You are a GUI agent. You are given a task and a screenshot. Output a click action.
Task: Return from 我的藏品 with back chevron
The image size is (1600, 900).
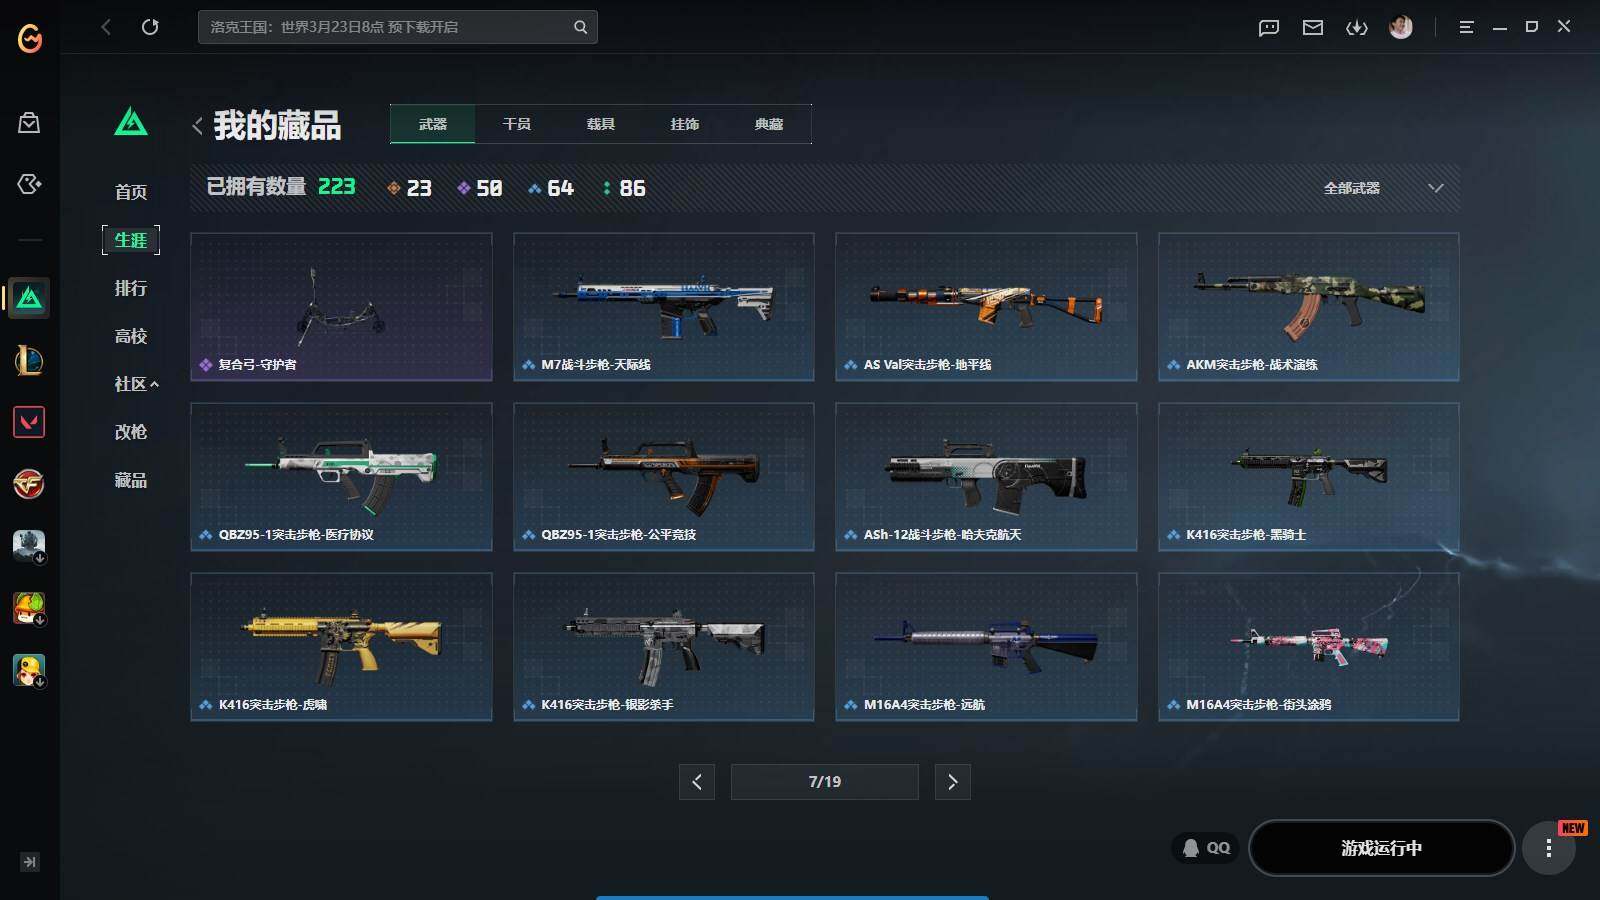pyautogui.click(x=197, y=126)
